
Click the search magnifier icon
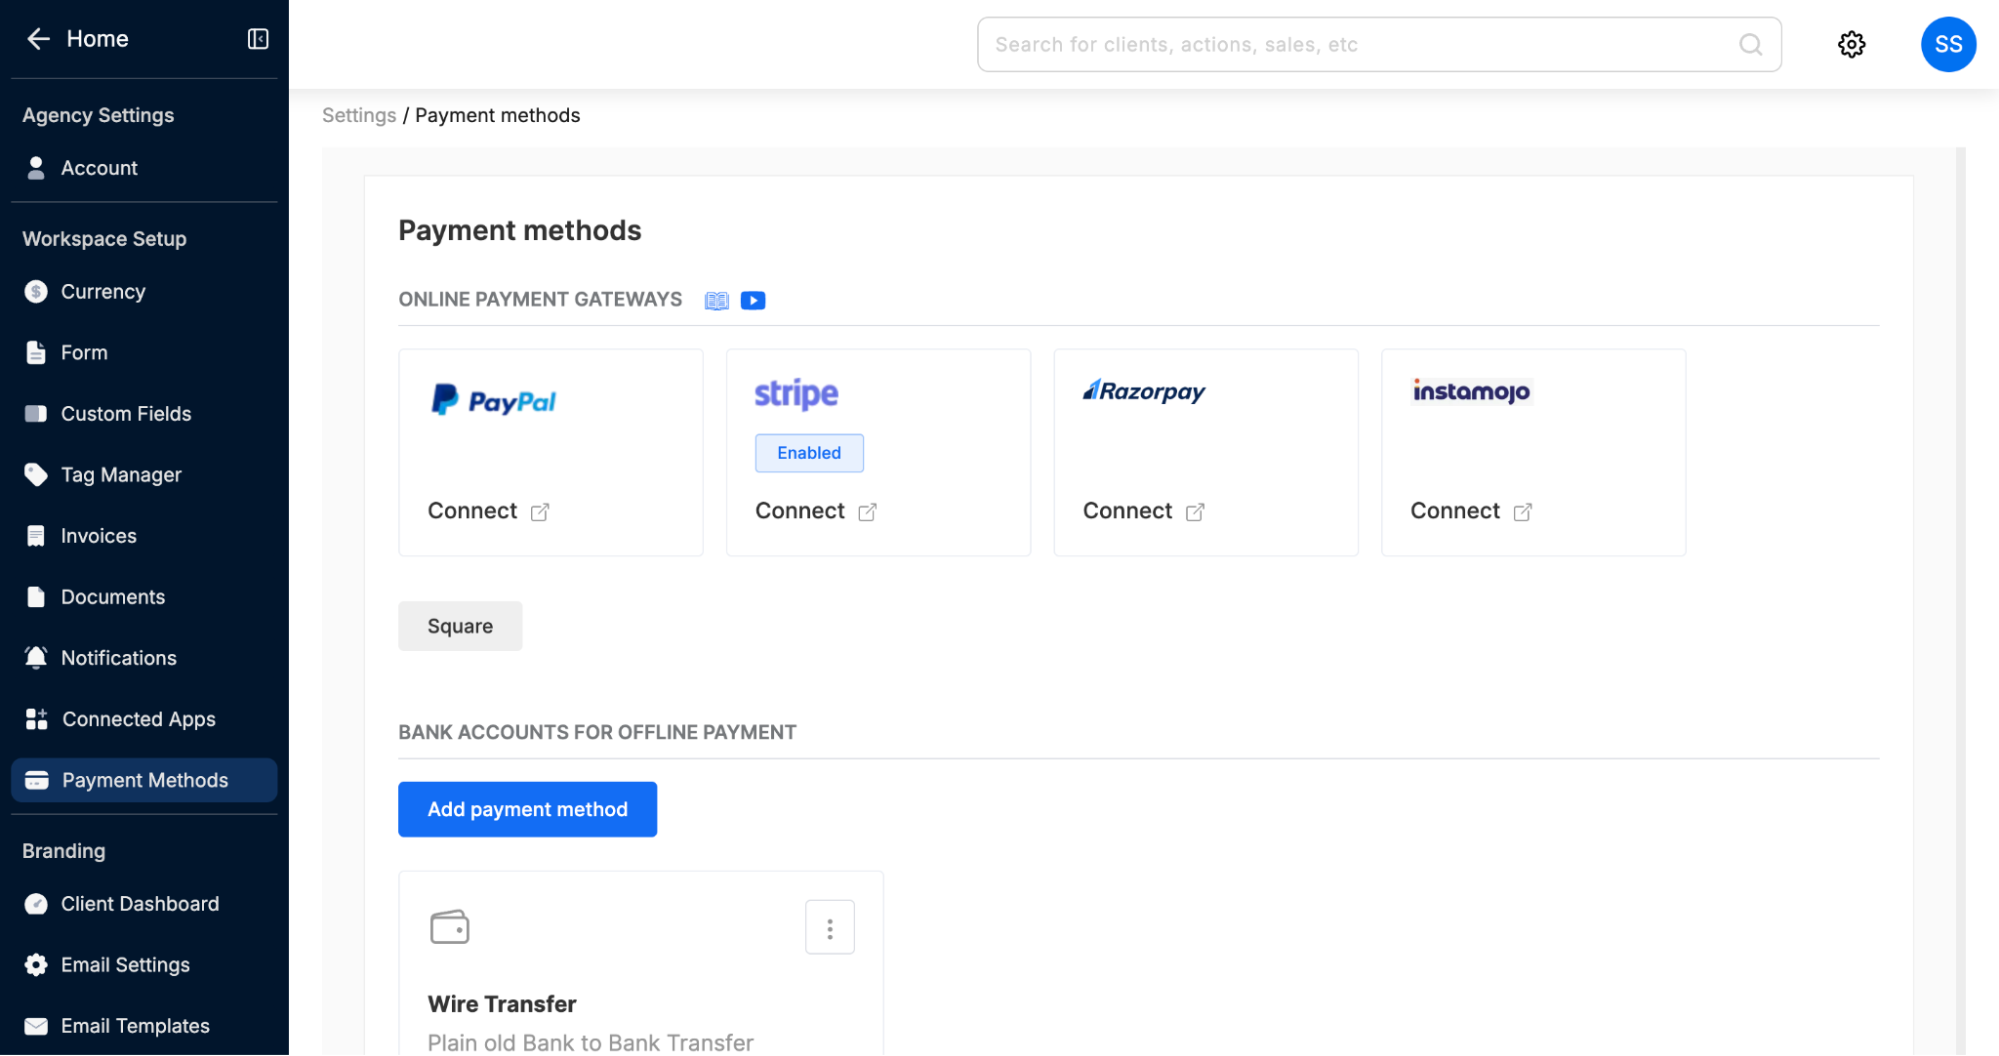coord(1750,44)
